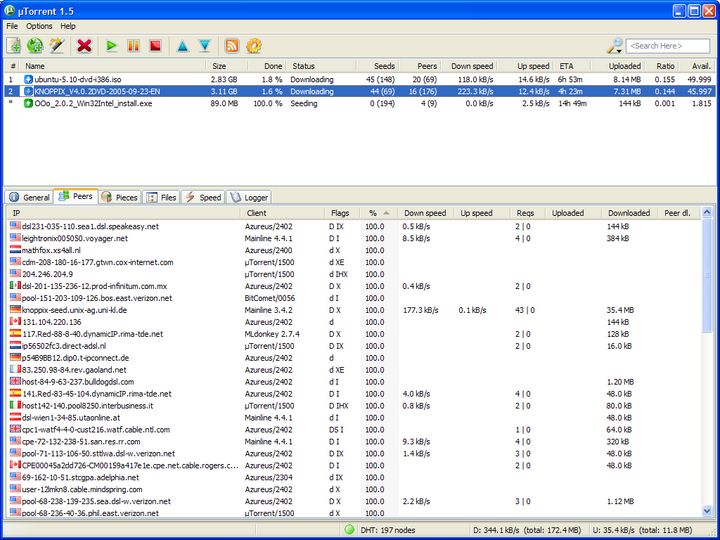
Task: Switch to the General tab
Action: 29,197
